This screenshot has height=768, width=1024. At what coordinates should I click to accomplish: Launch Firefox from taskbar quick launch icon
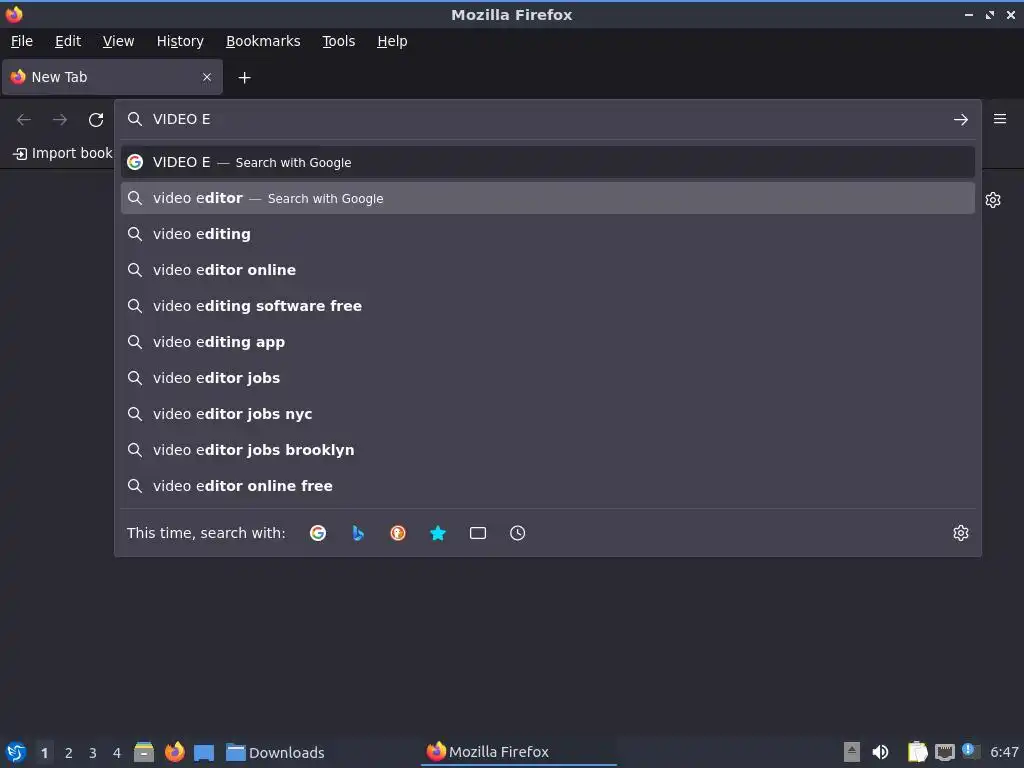(x=174, y=752)
